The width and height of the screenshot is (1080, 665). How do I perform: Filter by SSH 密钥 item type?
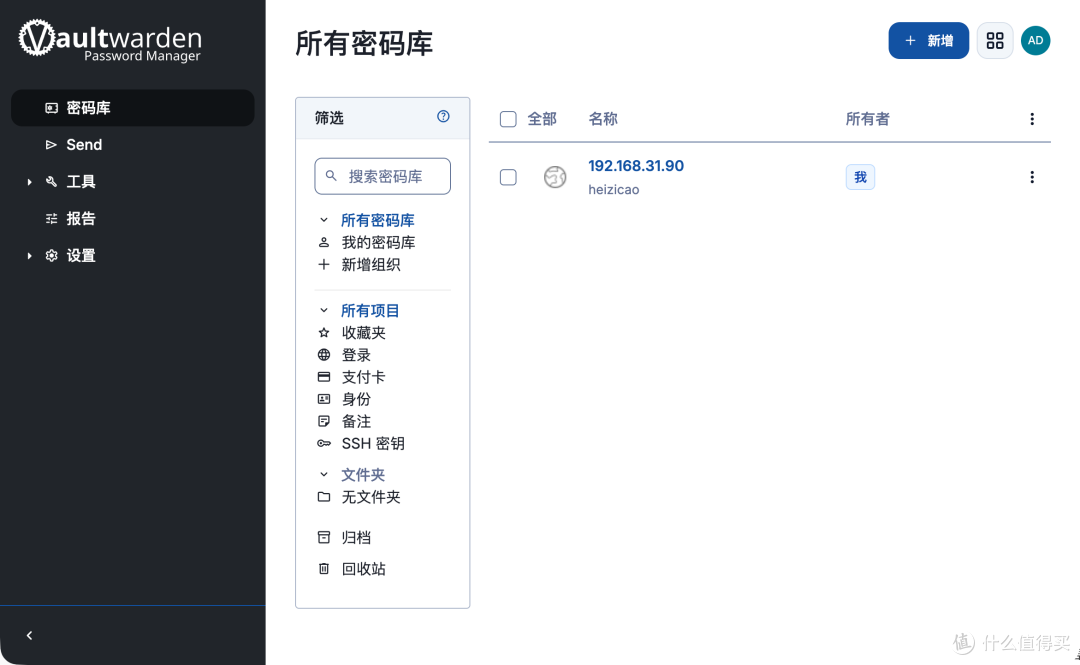tap(373, 443)
